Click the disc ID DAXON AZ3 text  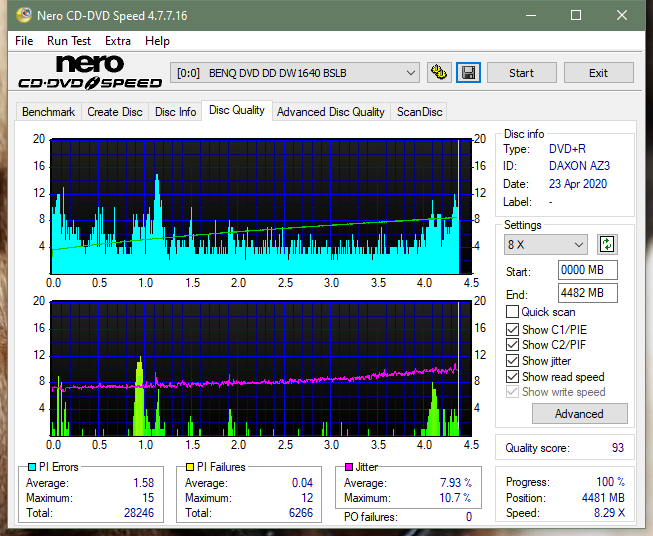579,166
